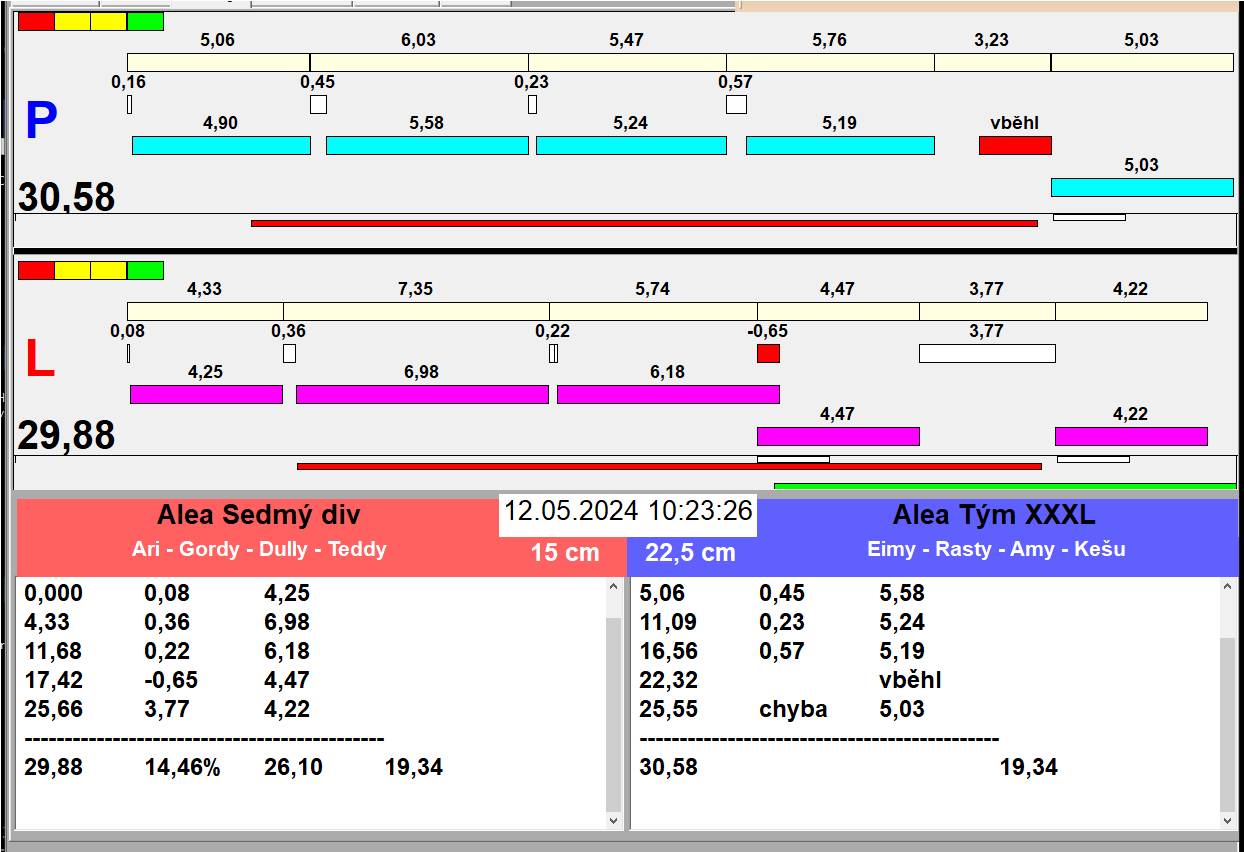Select the cyan 4,90 run bar
This screenshot has height=852, width=1244.
click(x=221, y=145)
